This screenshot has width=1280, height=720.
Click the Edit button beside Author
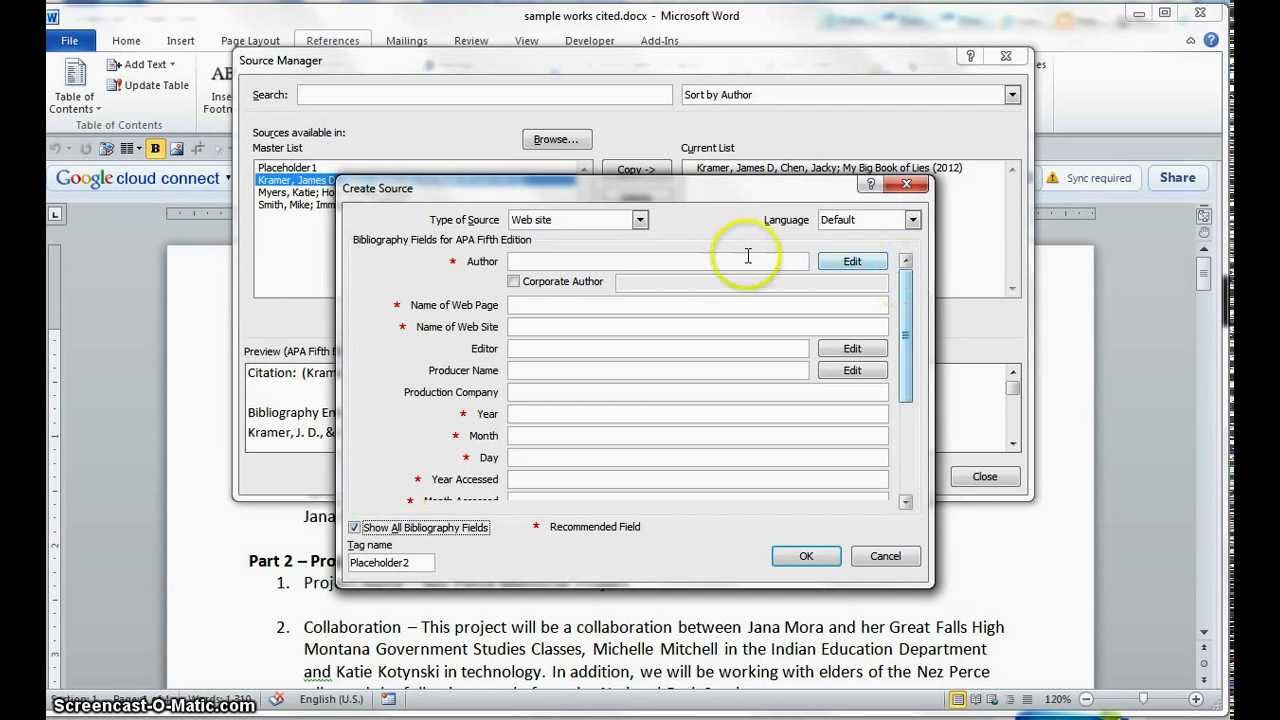[852, 261]
